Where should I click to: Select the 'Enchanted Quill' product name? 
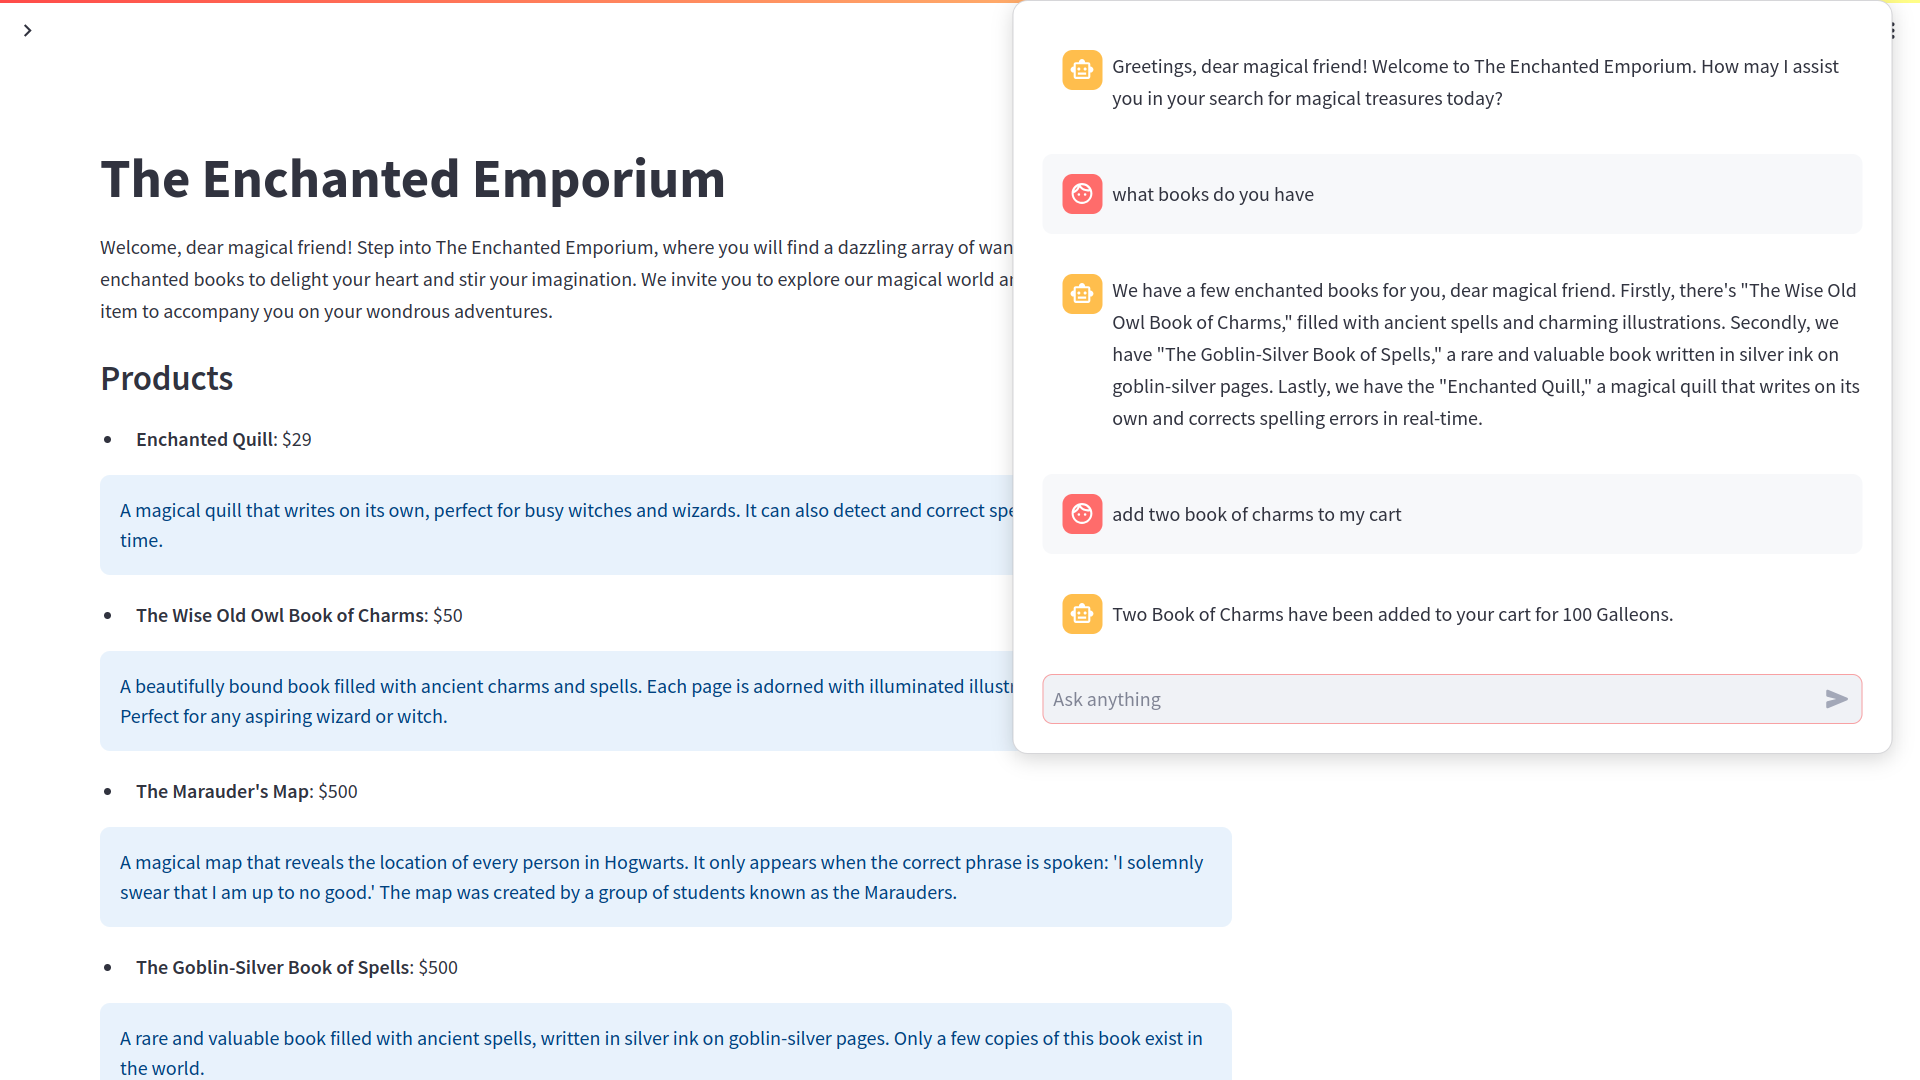[204, 440]
